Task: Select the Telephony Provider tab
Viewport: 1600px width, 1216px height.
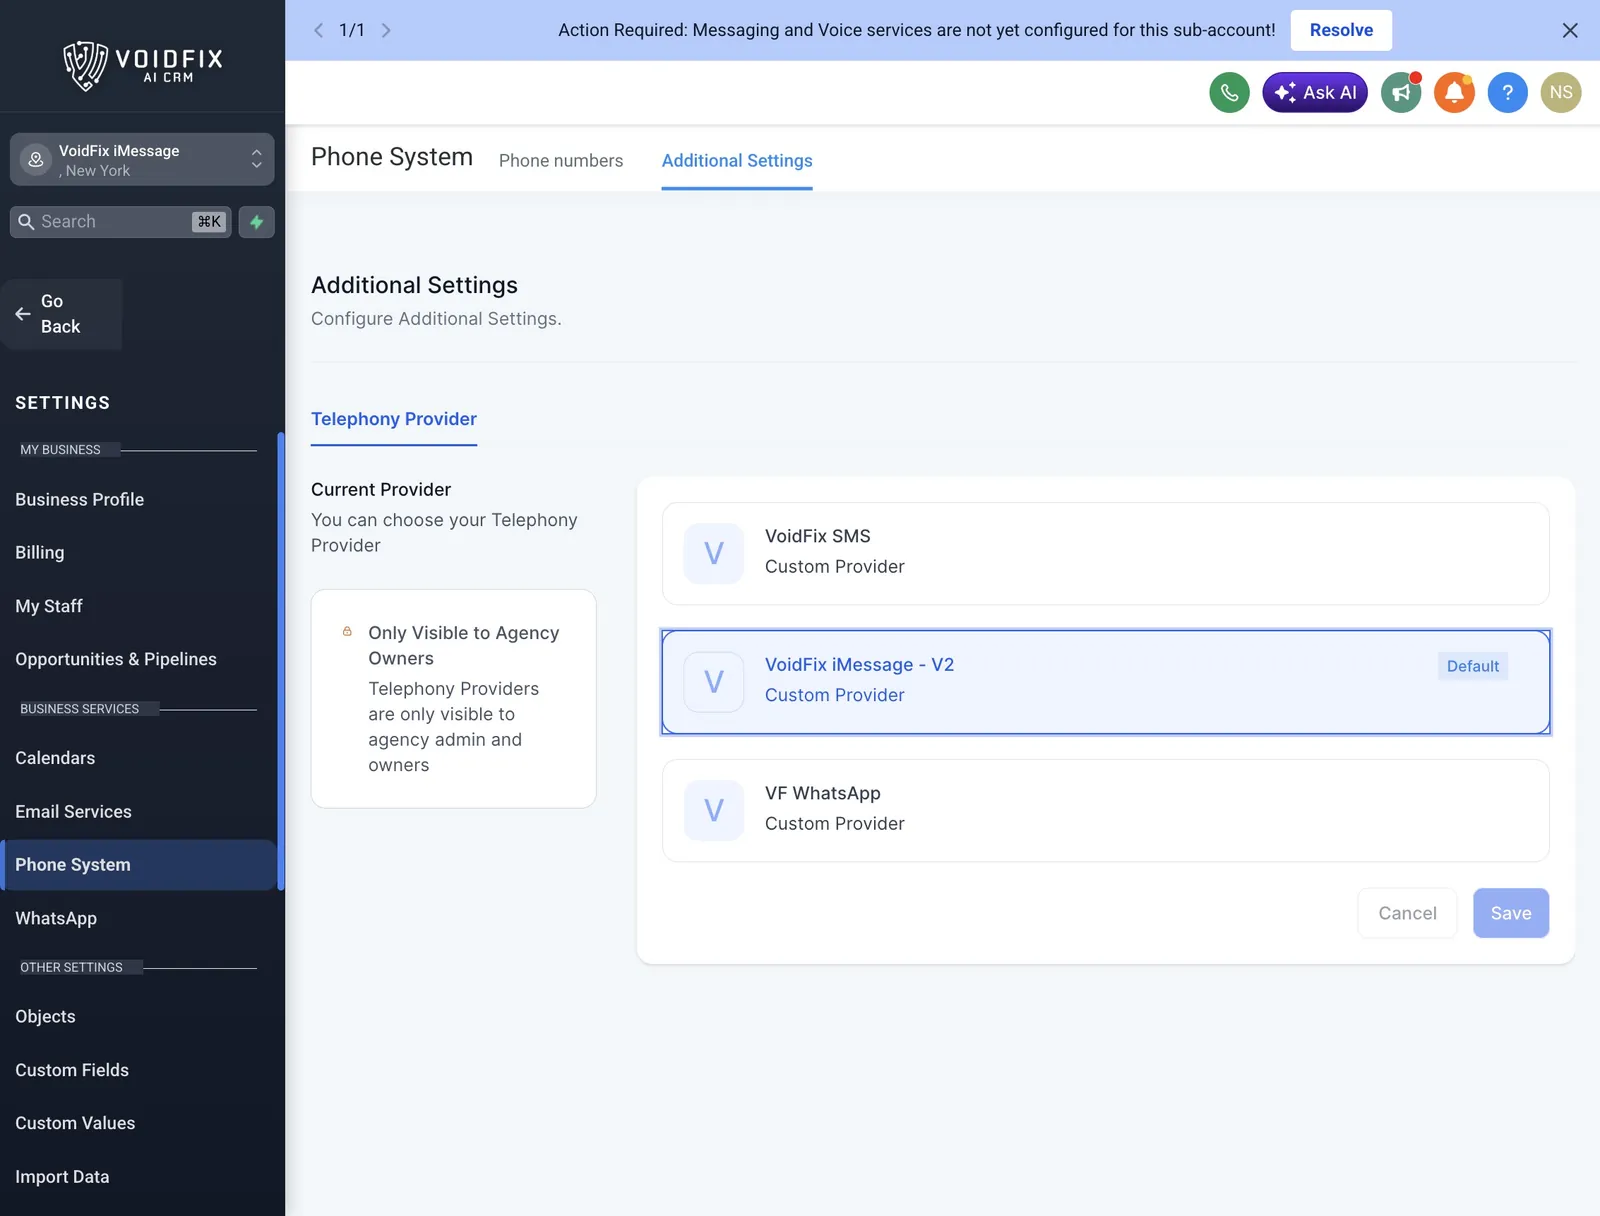Action: click(x=394, y=419)
